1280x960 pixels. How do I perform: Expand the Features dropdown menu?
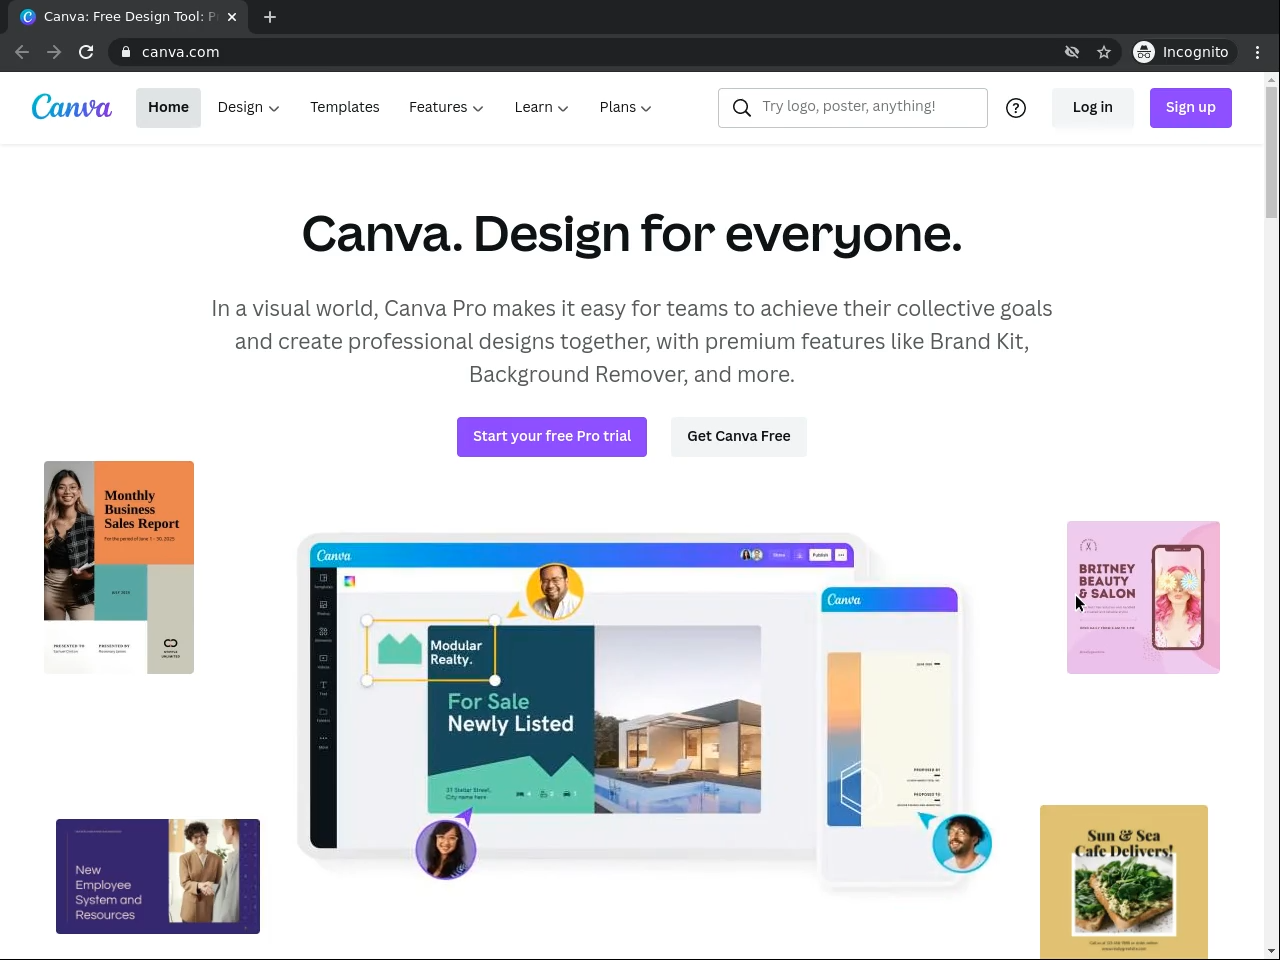point(446,107)
